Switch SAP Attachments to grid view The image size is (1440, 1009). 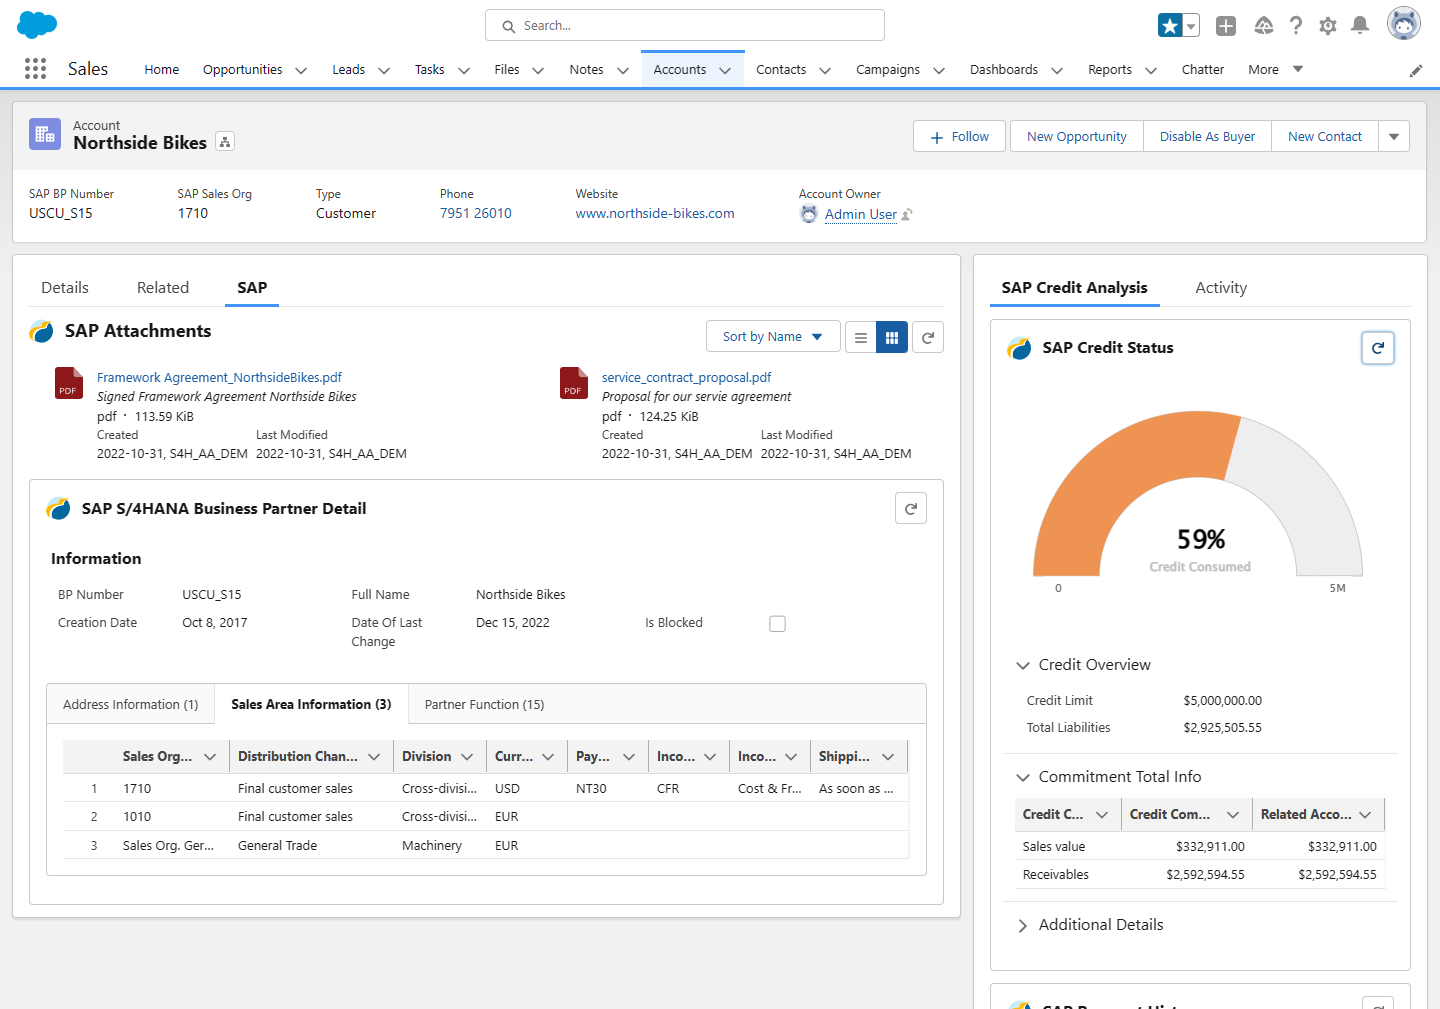click(892, 338)
